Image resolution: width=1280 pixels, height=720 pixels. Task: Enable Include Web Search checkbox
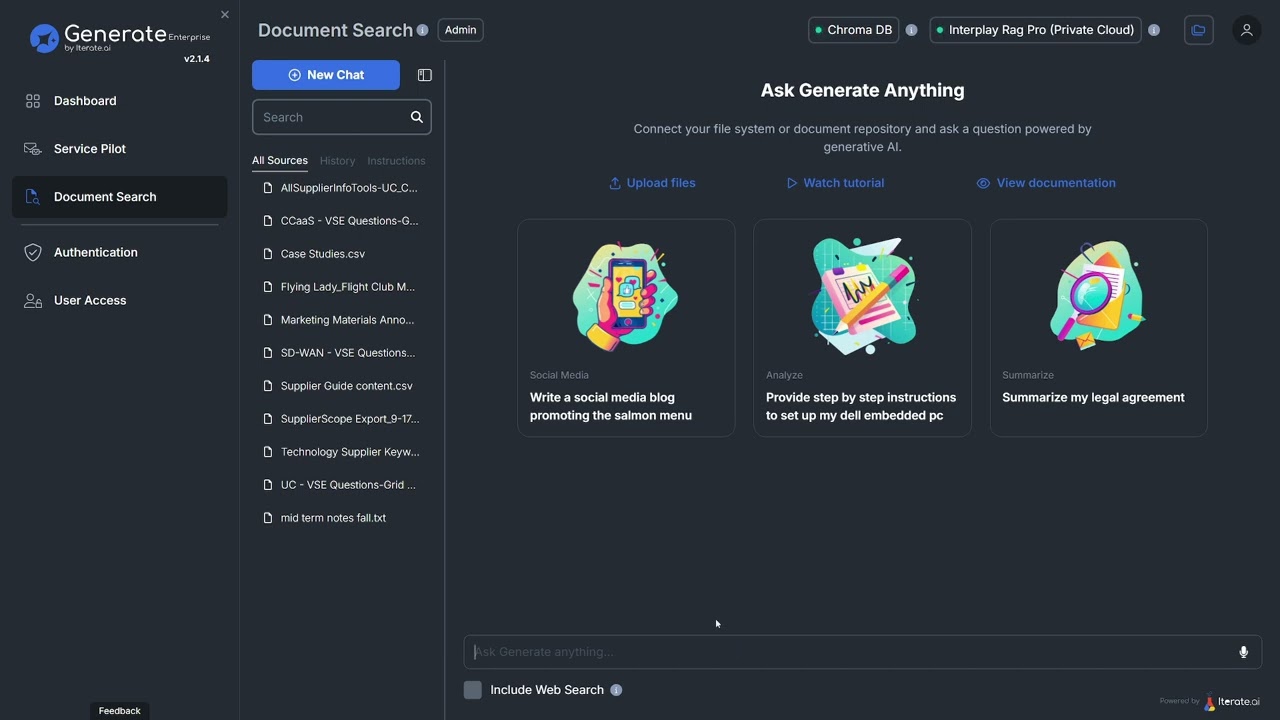click(x=473, y=690)
